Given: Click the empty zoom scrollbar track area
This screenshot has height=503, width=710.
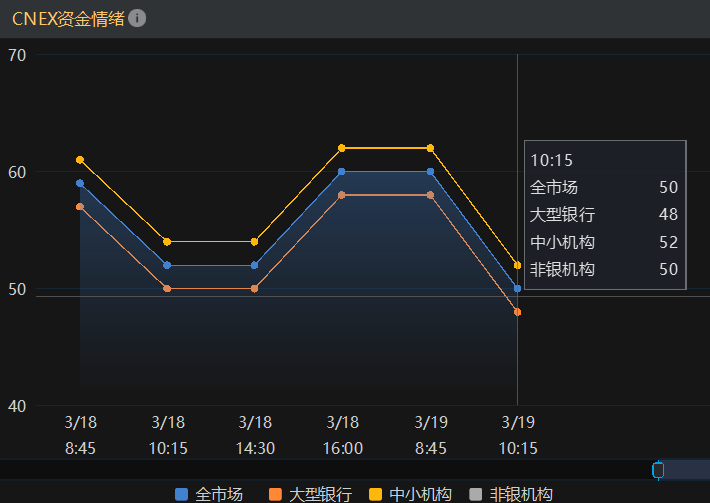Looking at the screenshot, I should (x=330, y=469).
